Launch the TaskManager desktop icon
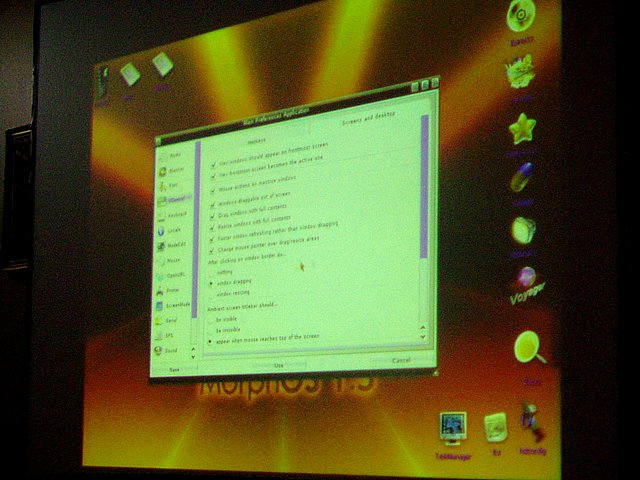The width and height of the screenshot is (640, 480). pos(453,427)
